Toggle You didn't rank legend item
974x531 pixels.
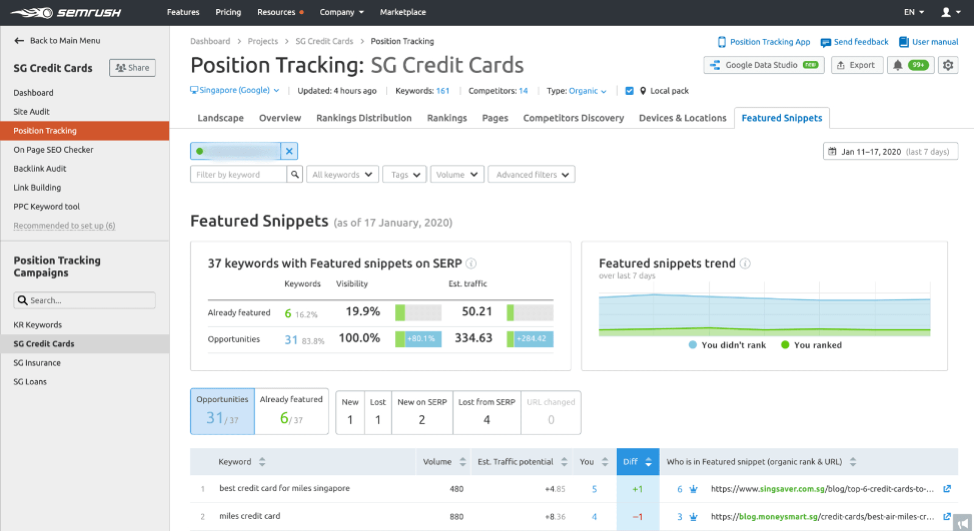click(x=727, y=345)
